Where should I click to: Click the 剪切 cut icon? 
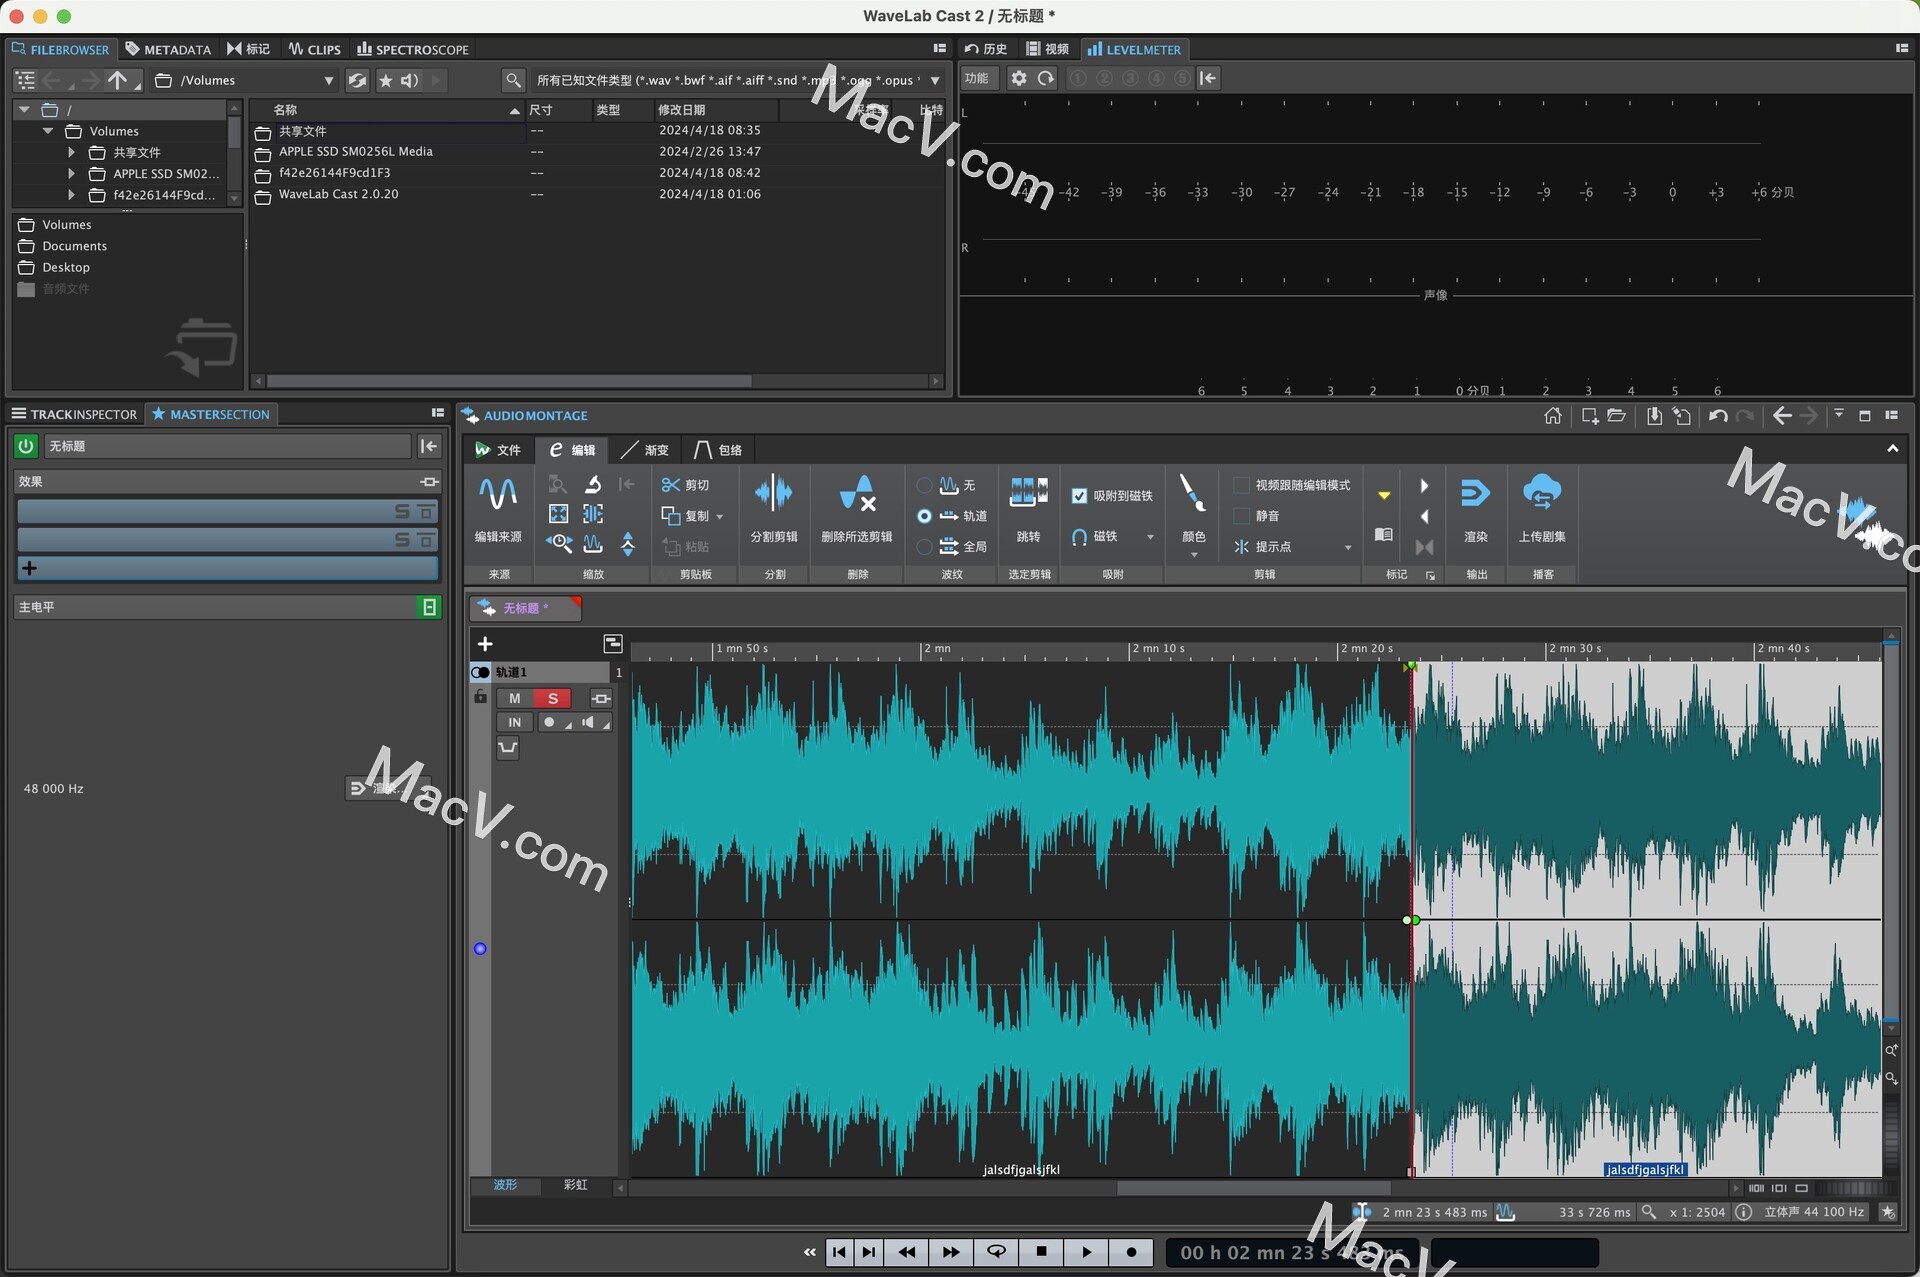[683, 485]
